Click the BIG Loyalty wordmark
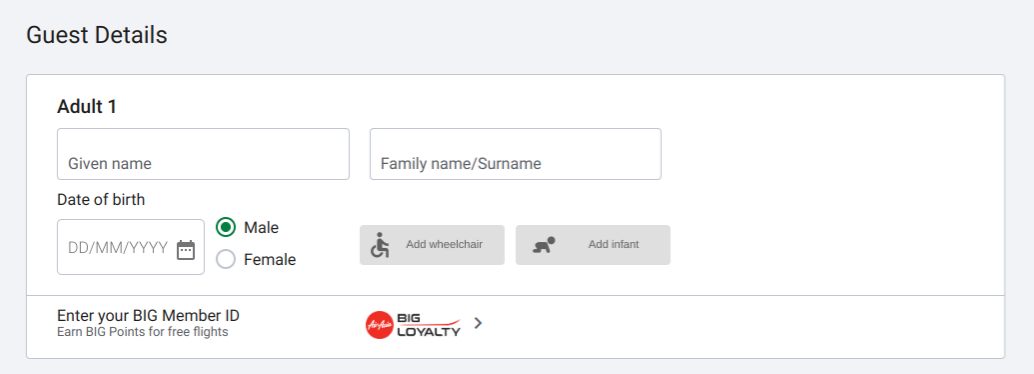The height and width of the screenshot is (374, 1034). click(429, 325)
